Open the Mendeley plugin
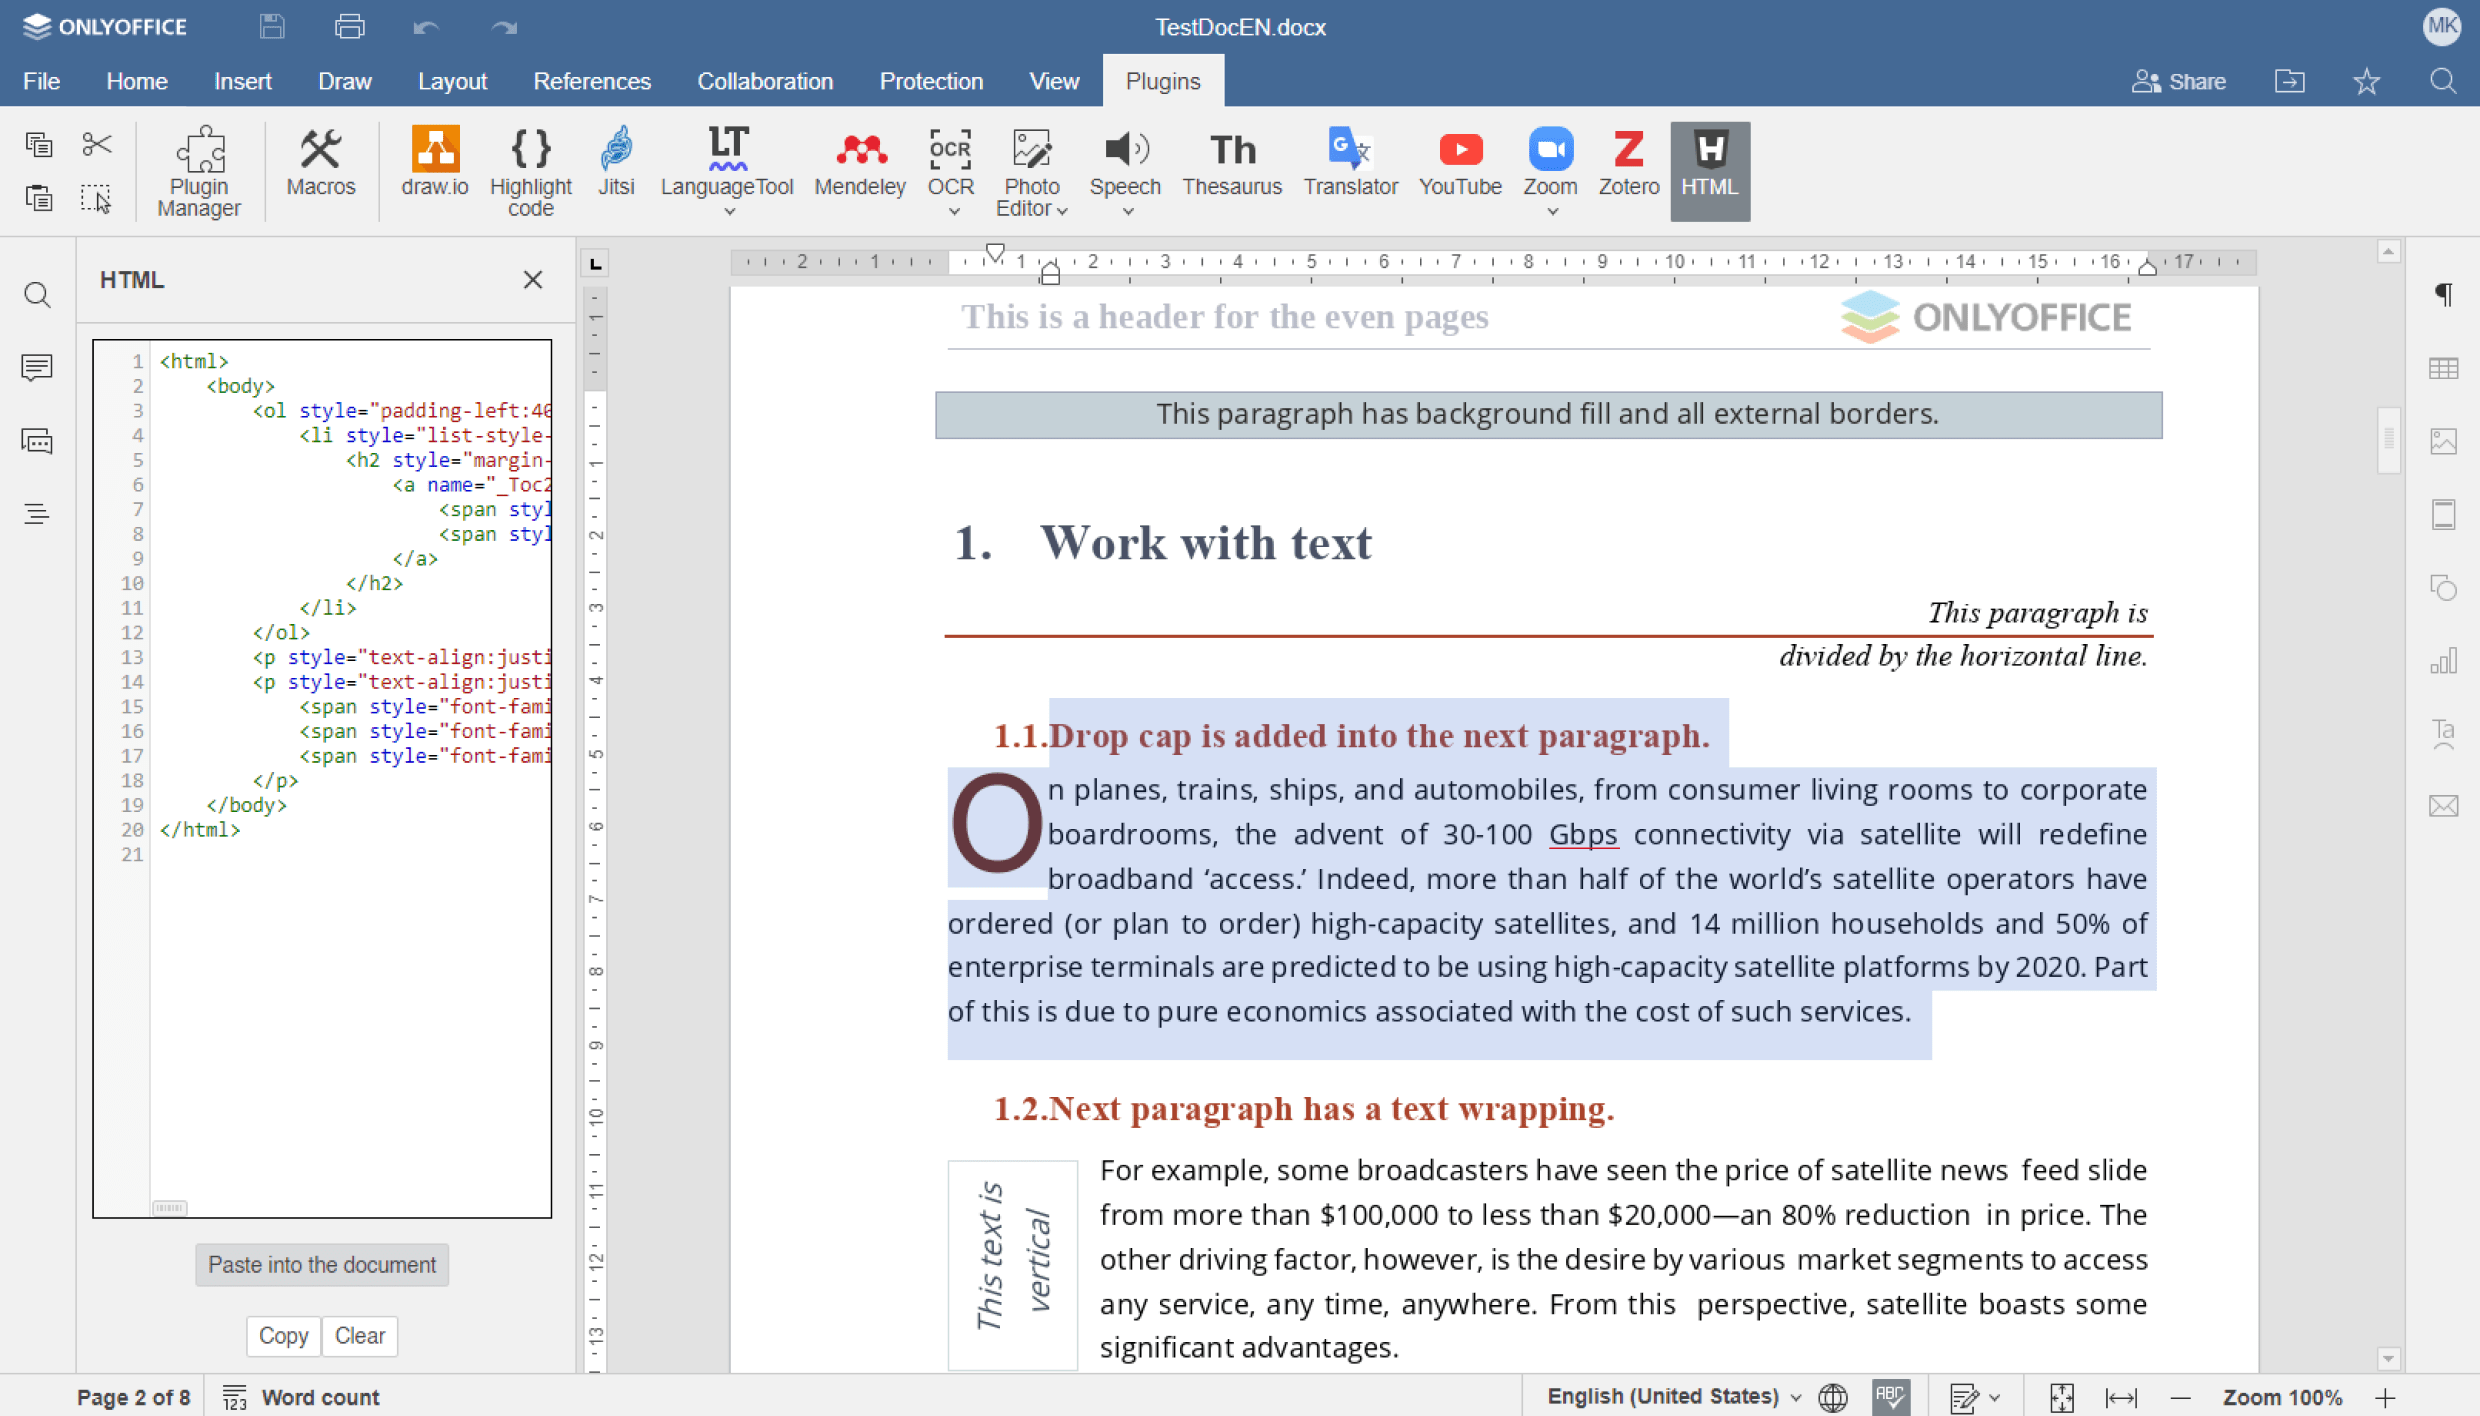This screenshot has height=1416, width=2480. point(859,163)
